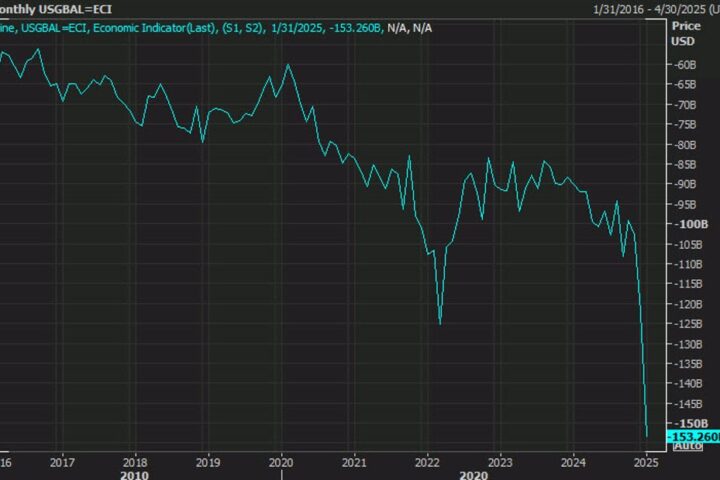The image size is (720, 480).
Task: Click the Auto scale button
Action: (688, 446)
